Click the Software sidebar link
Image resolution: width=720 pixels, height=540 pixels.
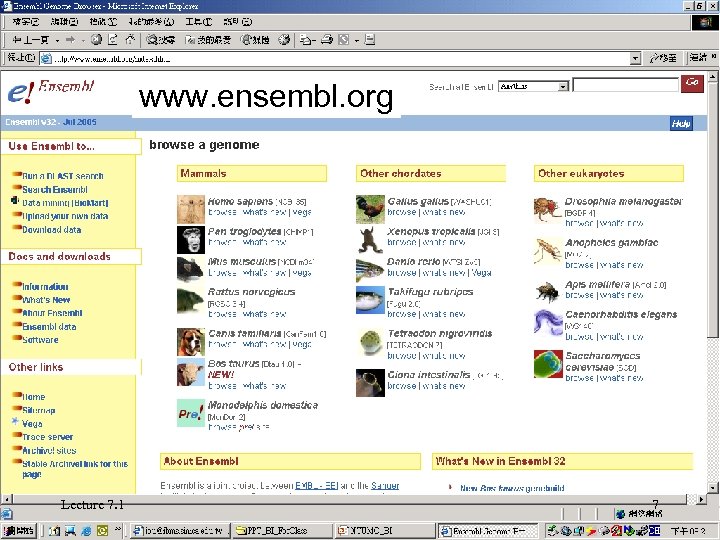click(40, 340)
